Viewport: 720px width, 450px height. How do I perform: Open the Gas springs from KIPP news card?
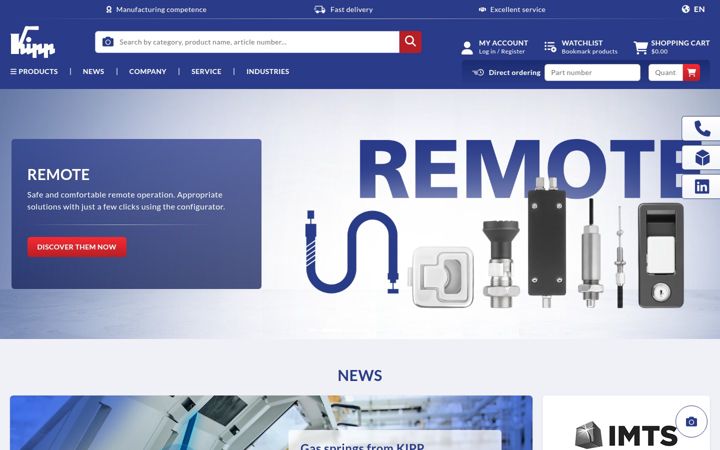[x=271, y=423]
